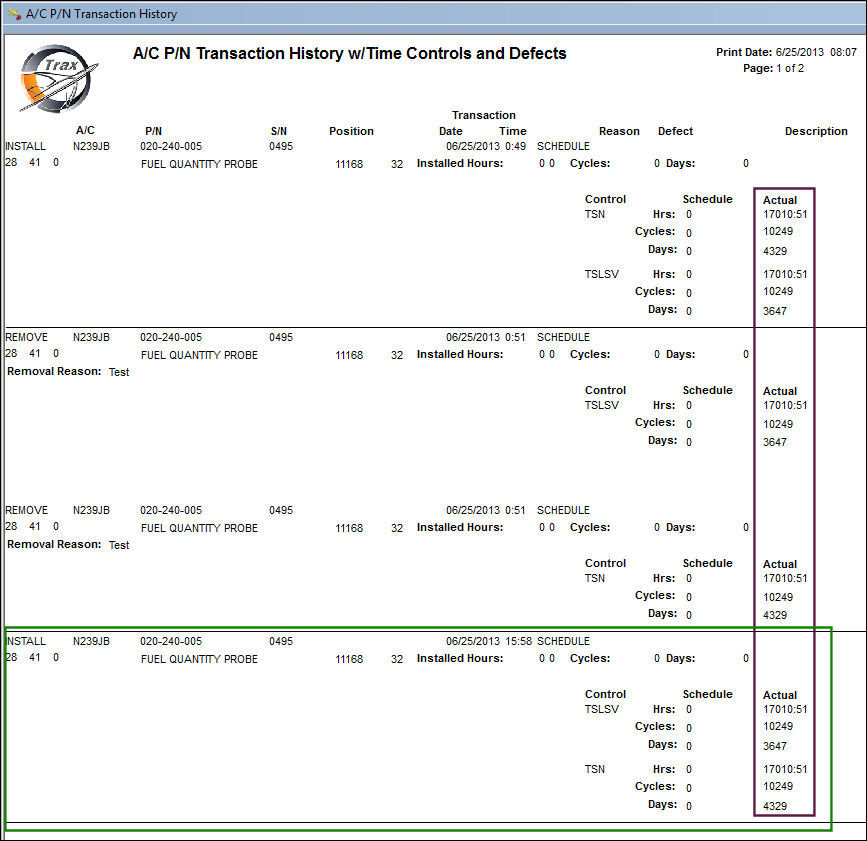Click the A/C column header
Screen dimensions: 867x841
[x=85, y=130]
